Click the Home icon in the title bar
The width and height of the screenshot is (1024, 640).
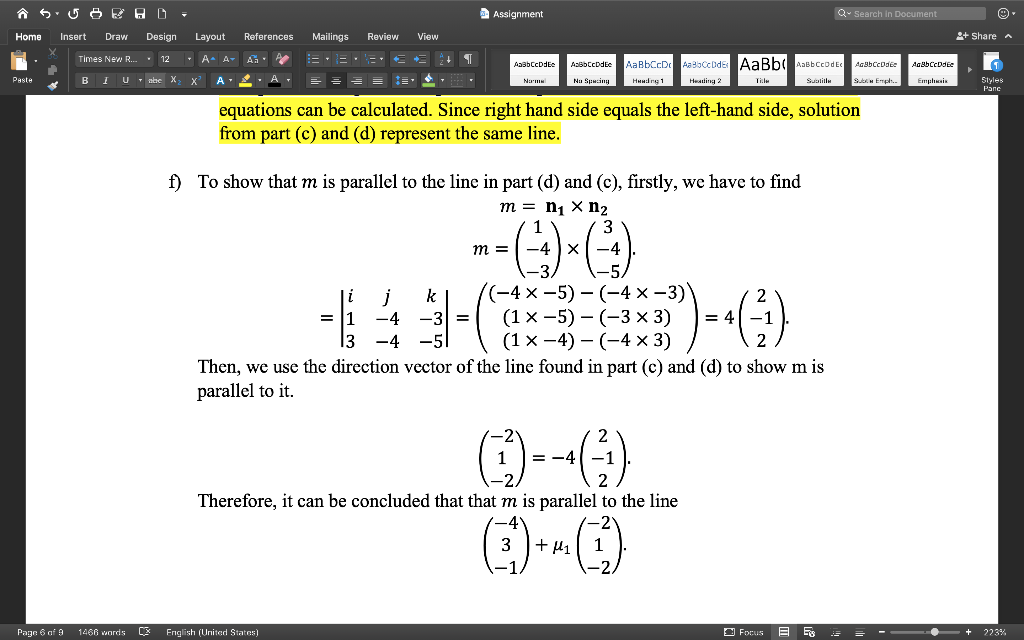(22, 14)
